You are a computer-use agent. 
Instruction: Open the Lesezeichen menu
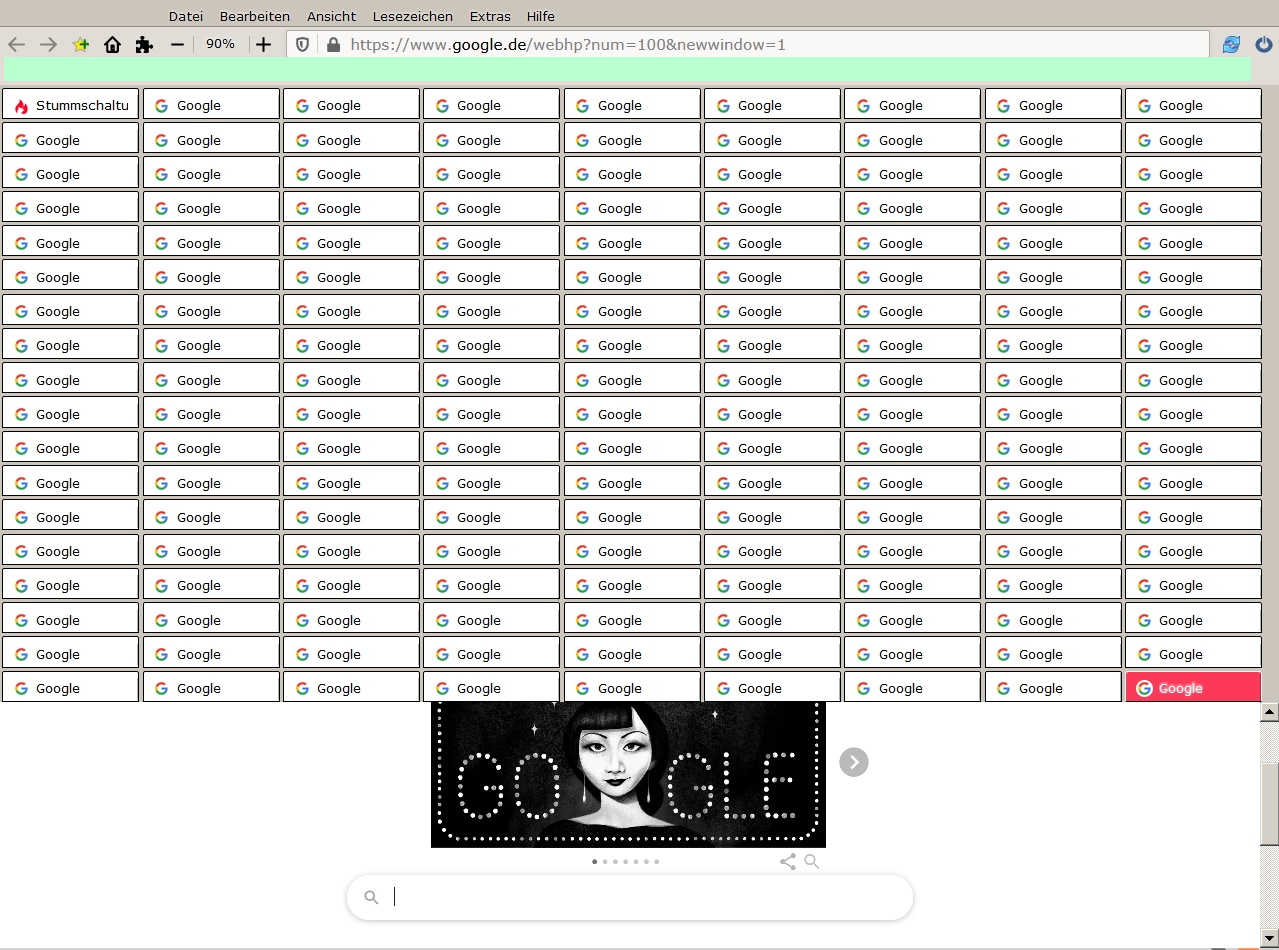413,16
